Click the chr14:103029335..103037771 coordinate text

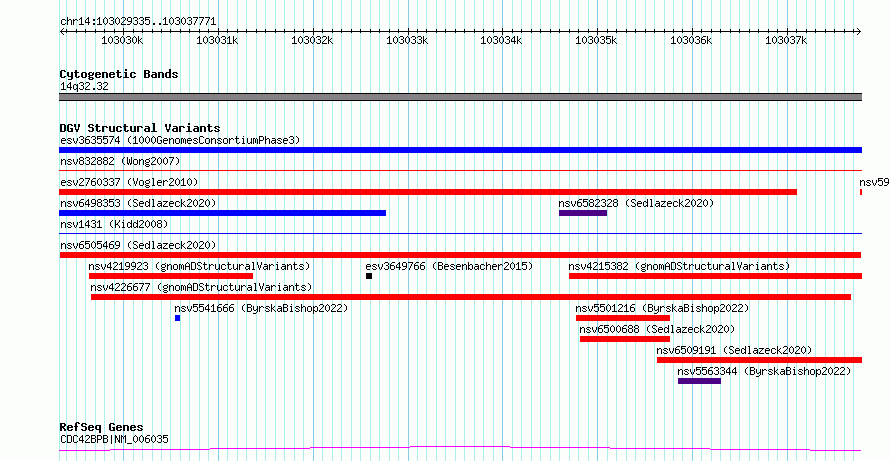(x=138, y=22)
